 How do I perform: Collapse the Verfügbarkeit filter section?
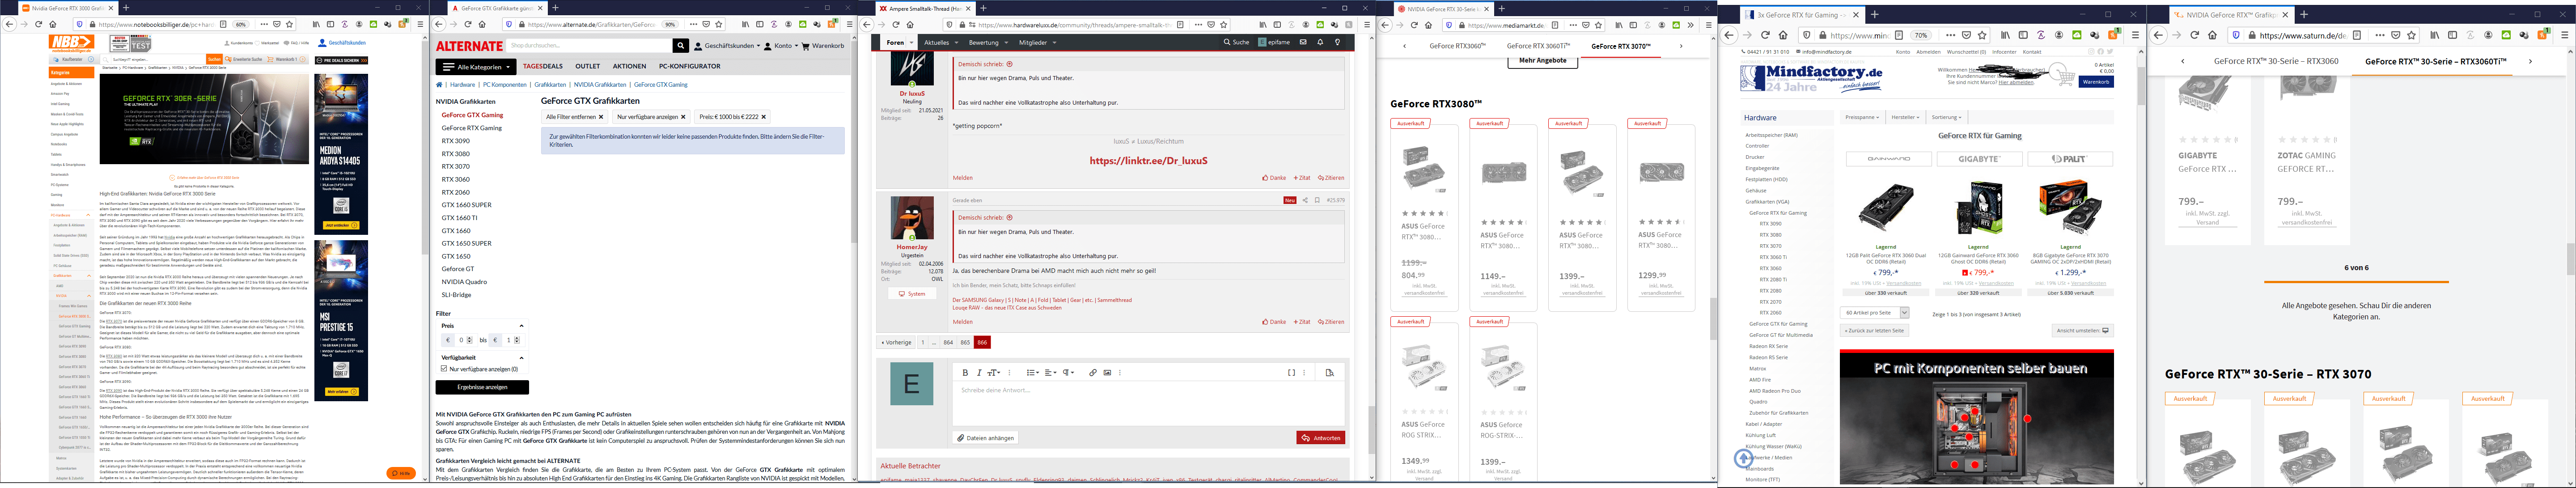(x=521, y=357)
